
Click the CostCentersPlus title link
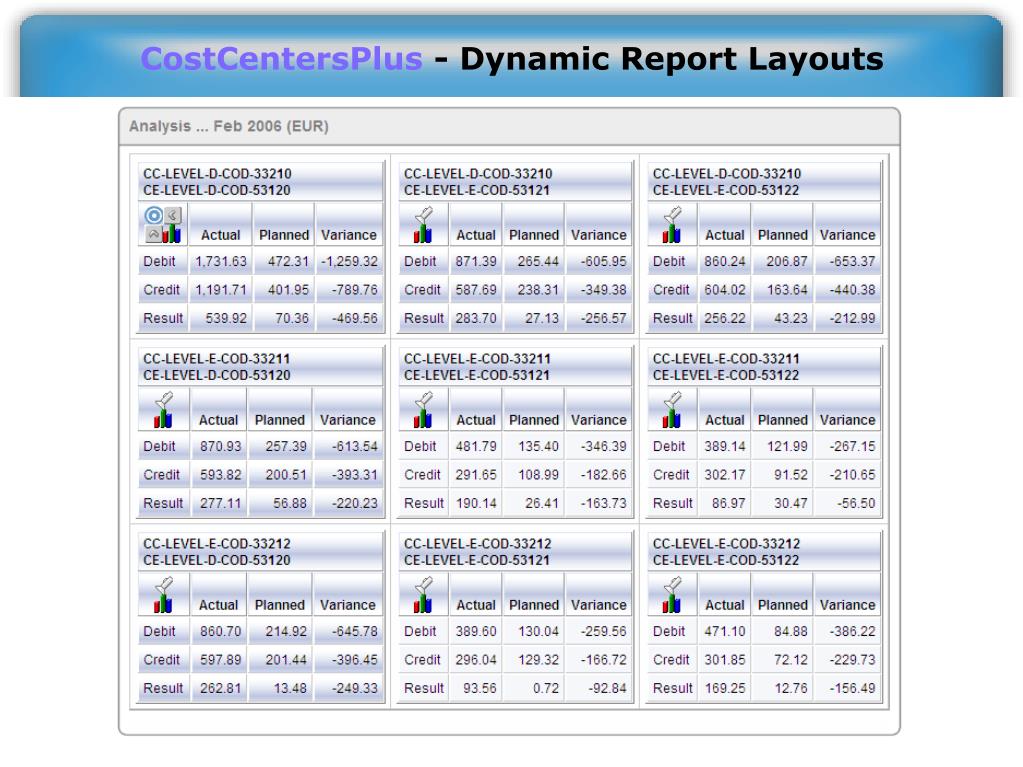tap(281, 59)
